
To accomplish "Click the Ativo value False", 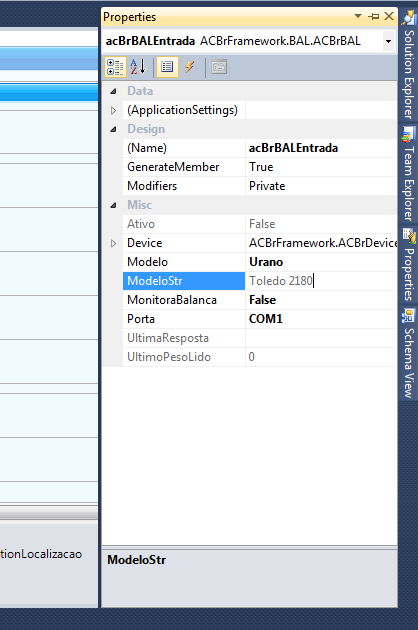I will tap(321, 224).
